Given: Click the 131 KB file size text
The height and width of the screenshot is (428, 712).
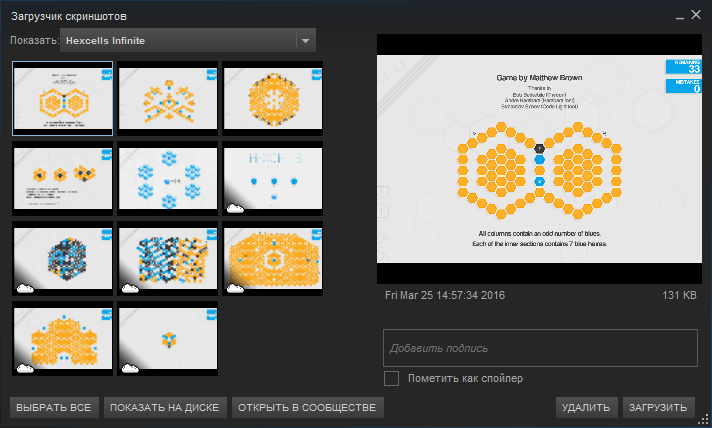Looking at the screenshot, I should point(679,295).
